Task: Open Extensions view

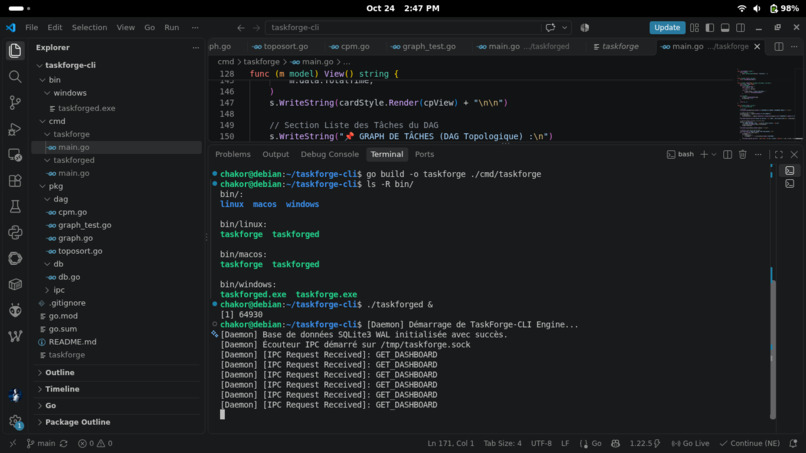Action: [15, 180]
